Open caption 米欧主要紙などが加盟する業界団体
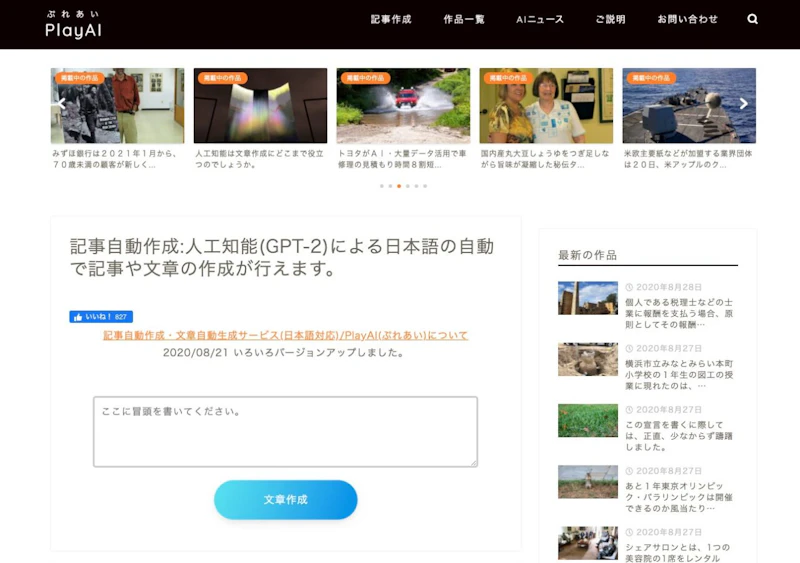 [x=688, y=159]
